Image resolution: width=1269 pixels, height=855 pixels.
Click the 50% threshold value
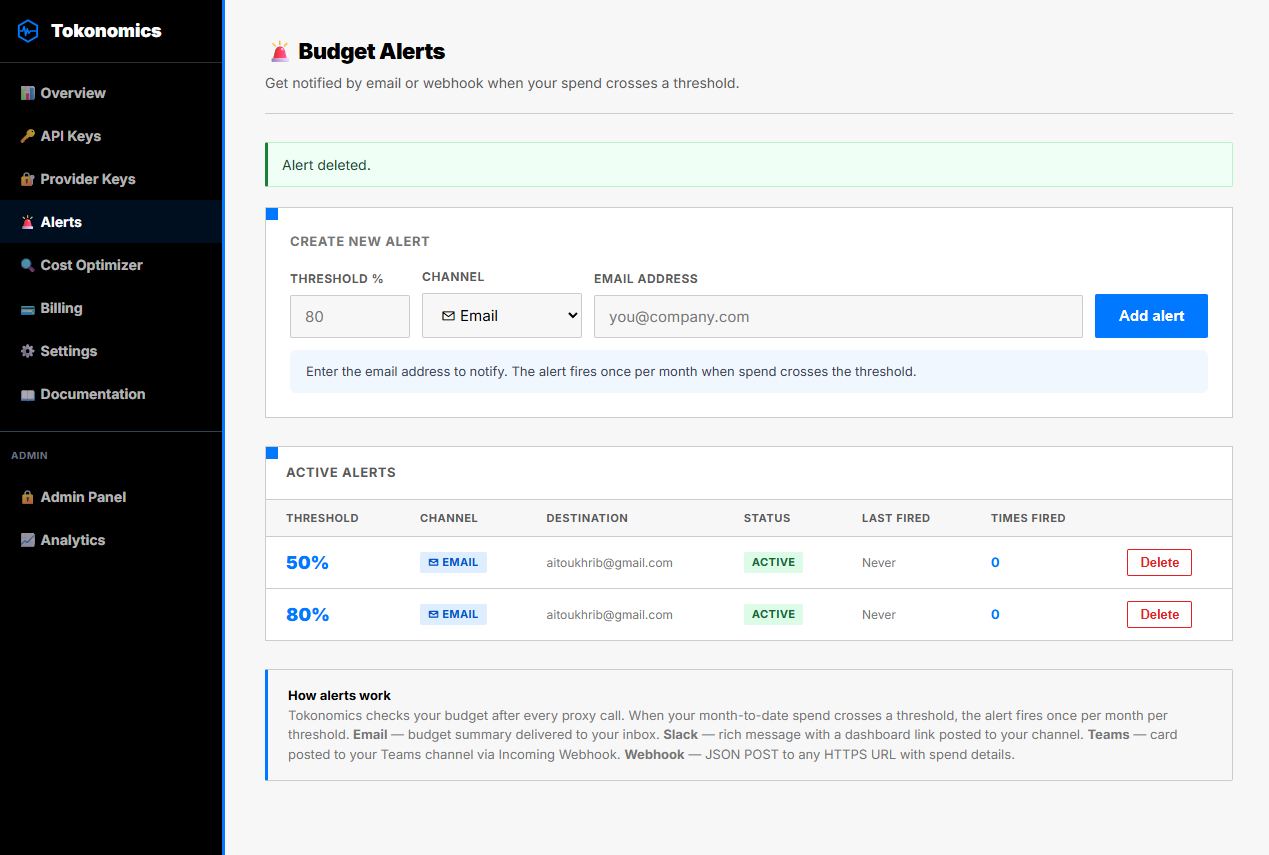(x=307, y=563)
